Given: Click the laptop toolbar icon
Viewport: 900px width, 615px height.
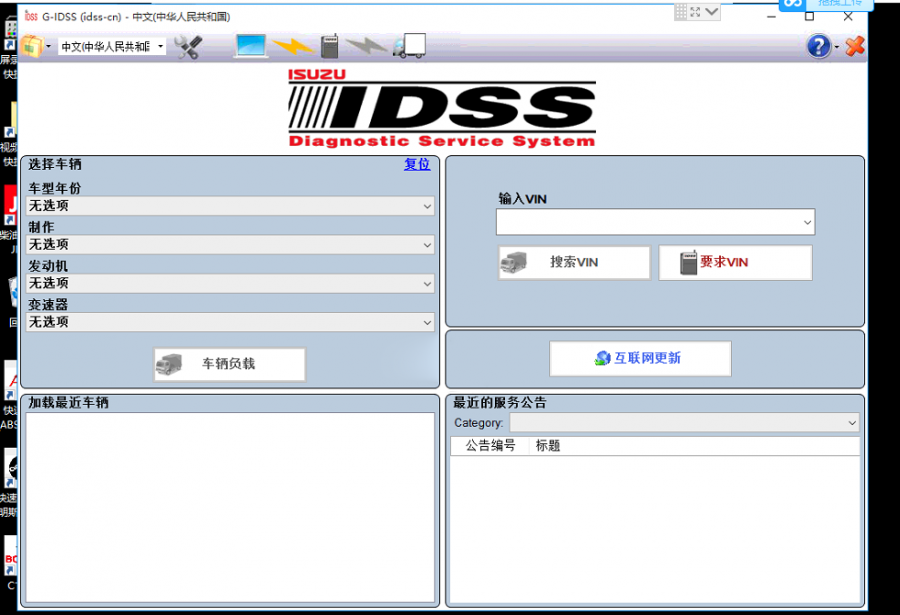Looking at the screenshot, I should click(x=249, y=46).
